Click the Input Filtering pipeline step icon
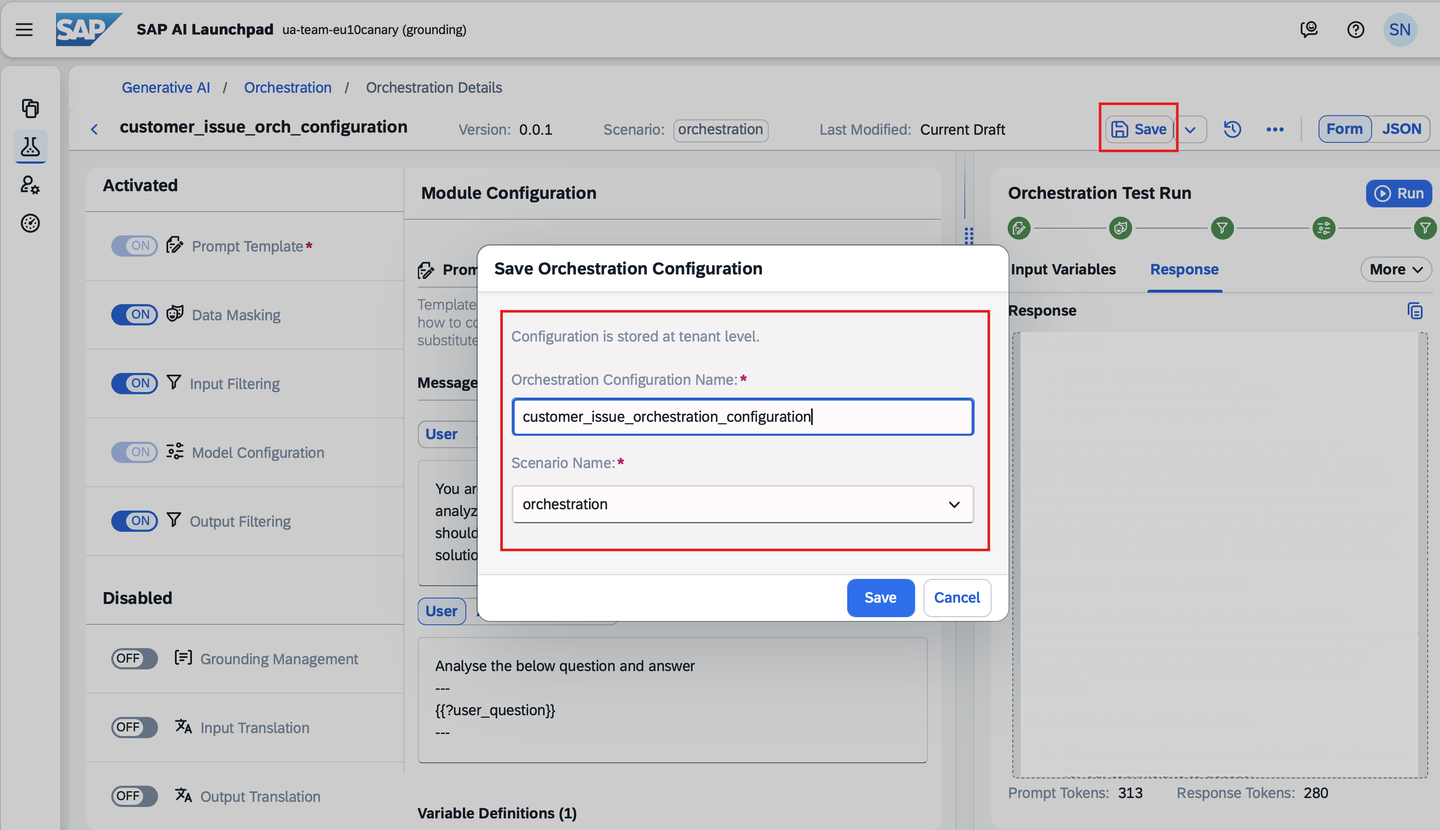 click(x=1222, y=229)
